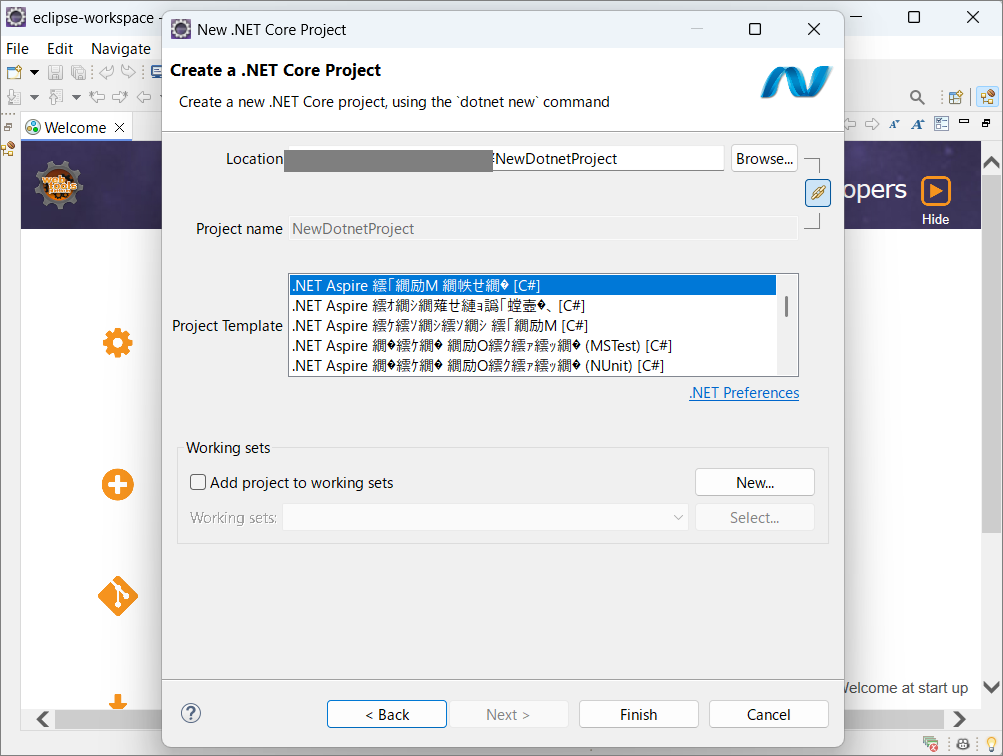Click the Welcome page right scroll arrow

[959, 719]
